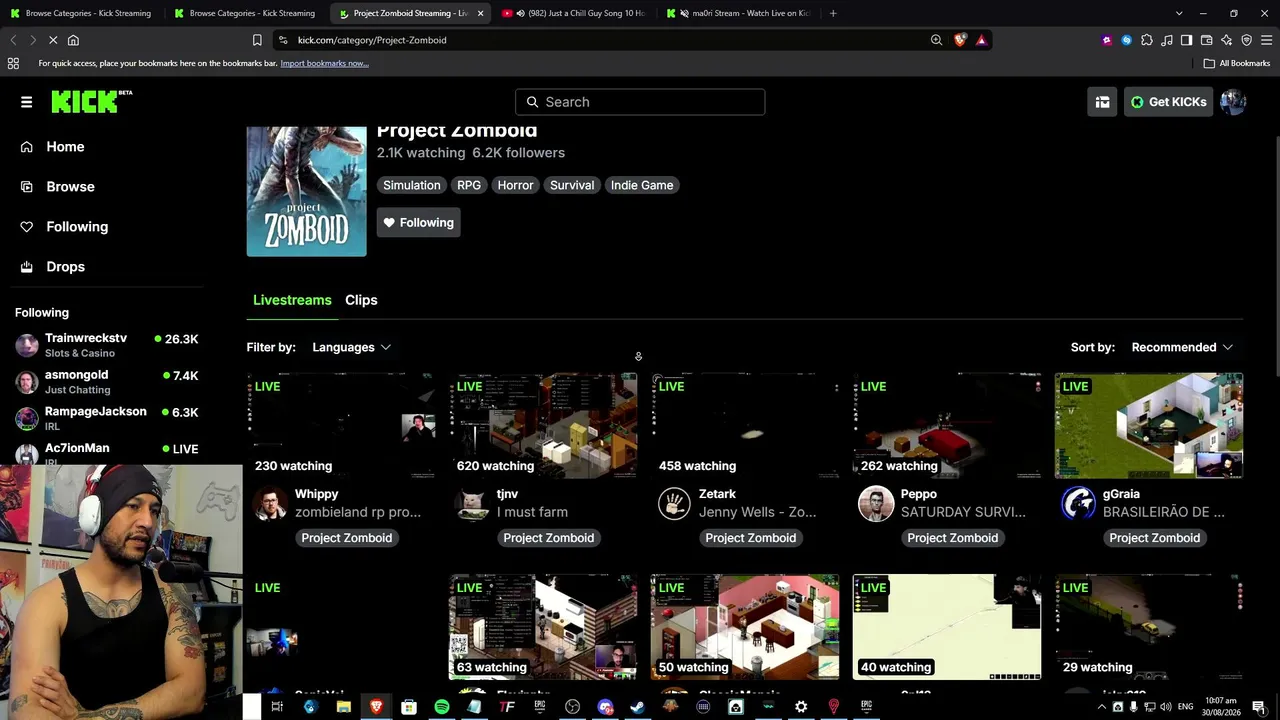Open Browse in Kick sidebar
The width and height of the screenshot is (1280, 720).
click(70, 187)
